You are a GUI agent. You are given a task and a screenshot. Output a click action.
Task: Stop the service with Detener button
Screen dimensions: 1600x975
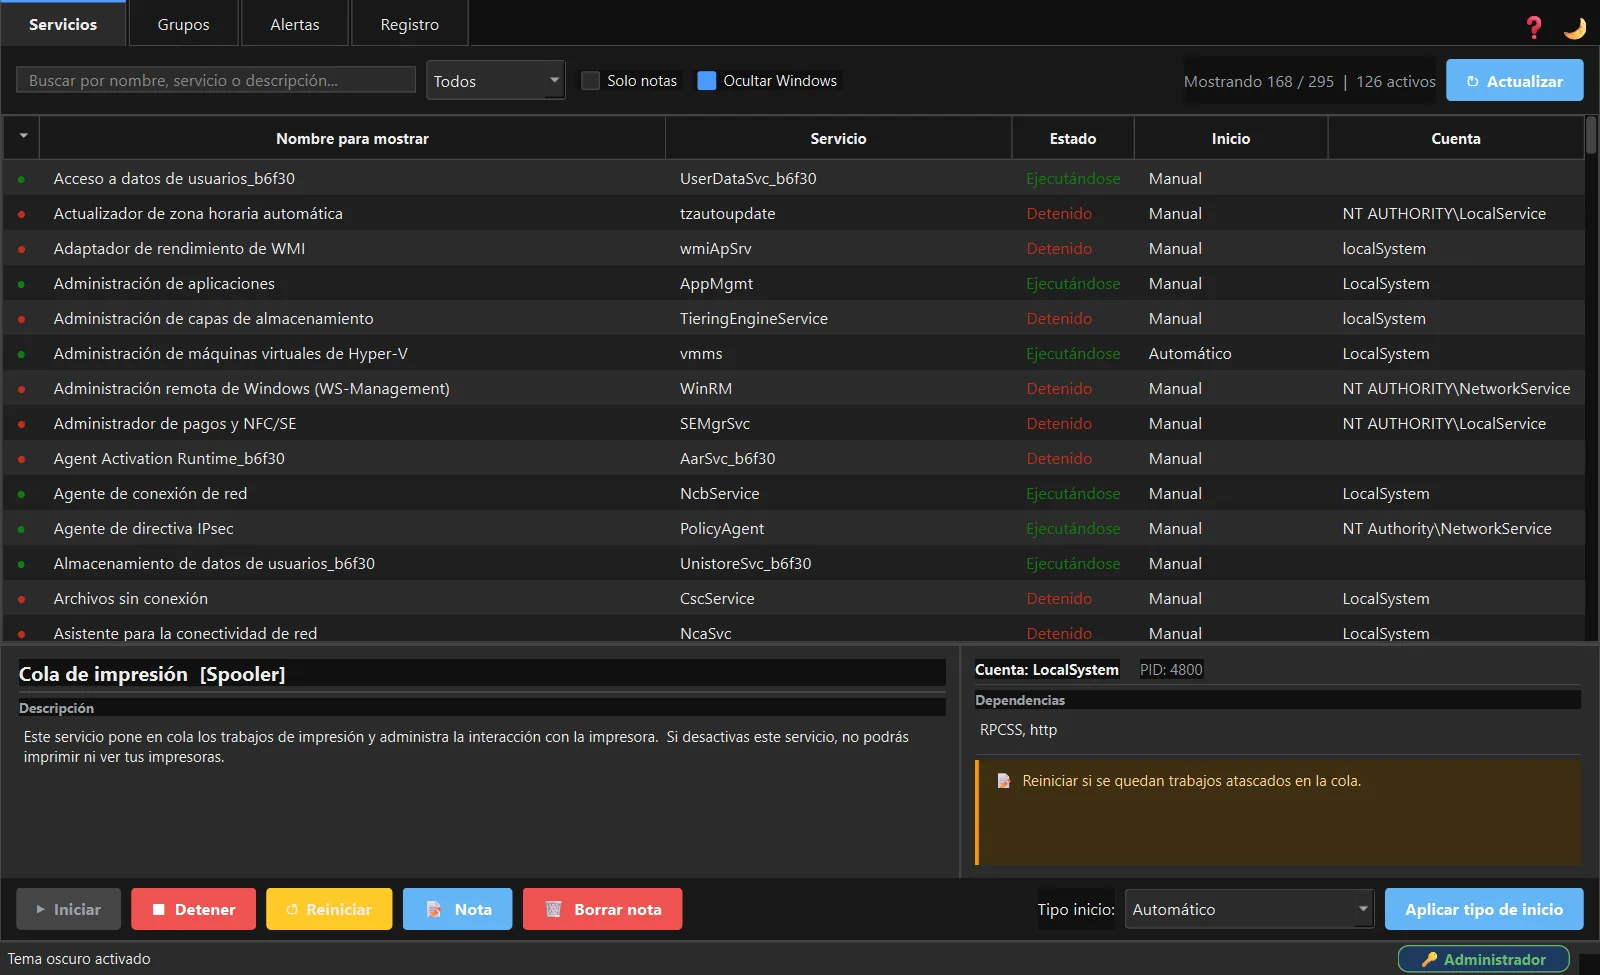tap(193, 909)
